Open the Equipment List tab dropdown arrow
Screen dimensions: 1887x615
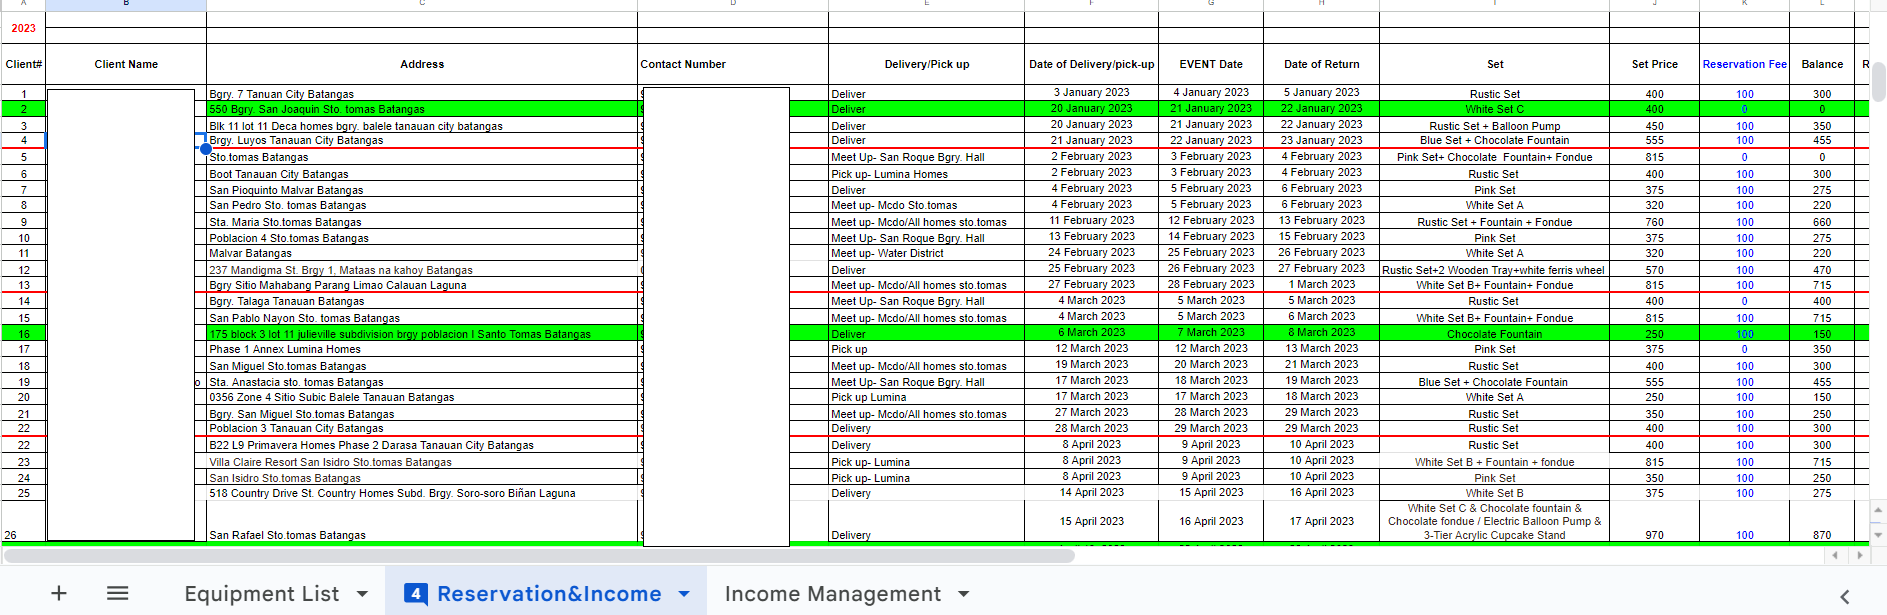362,594
